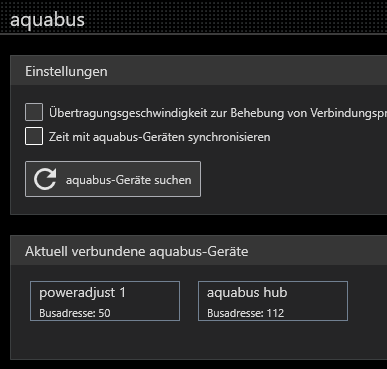
Task: Click the black gap between the two panels
Action: (x=199, y=225)
